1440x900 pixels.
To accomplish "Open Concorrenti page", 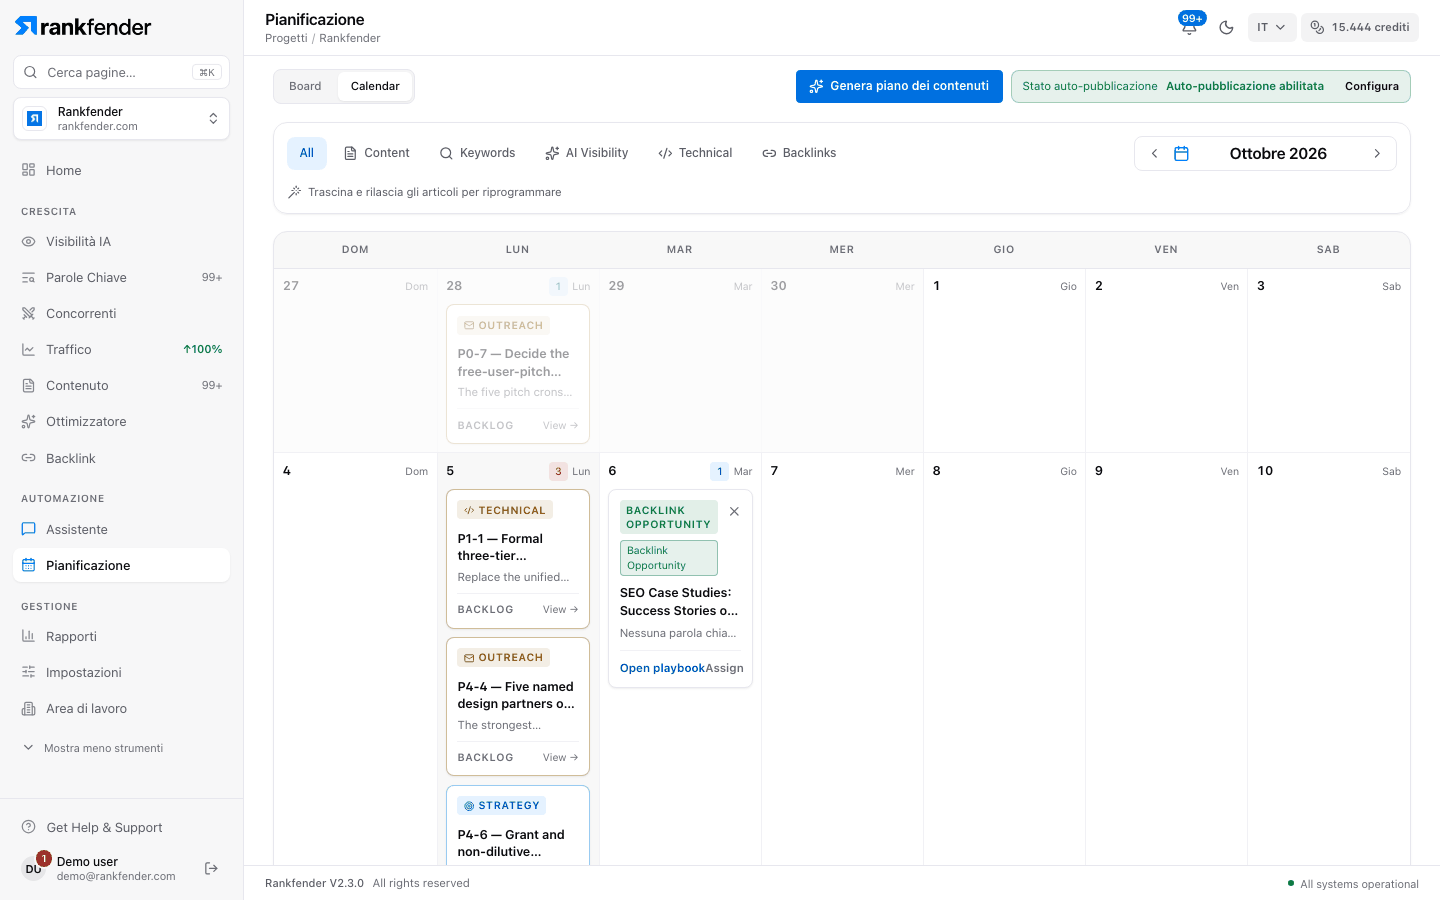I will (x=121, y=313).
